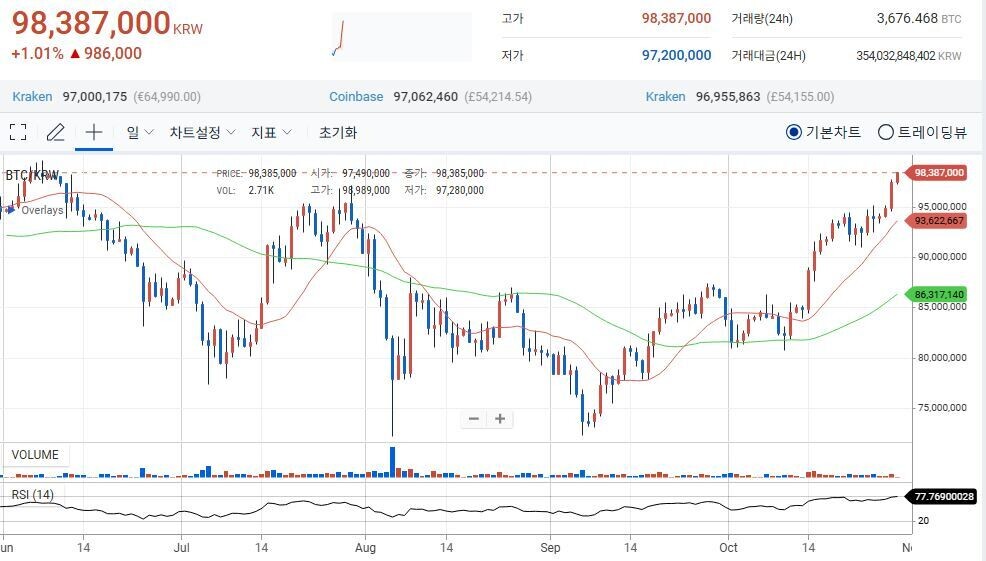Expand the Overlays arrow on chart
Image resolution: width=986 pixels, height=561 pixels.
(x=11, y=210)
